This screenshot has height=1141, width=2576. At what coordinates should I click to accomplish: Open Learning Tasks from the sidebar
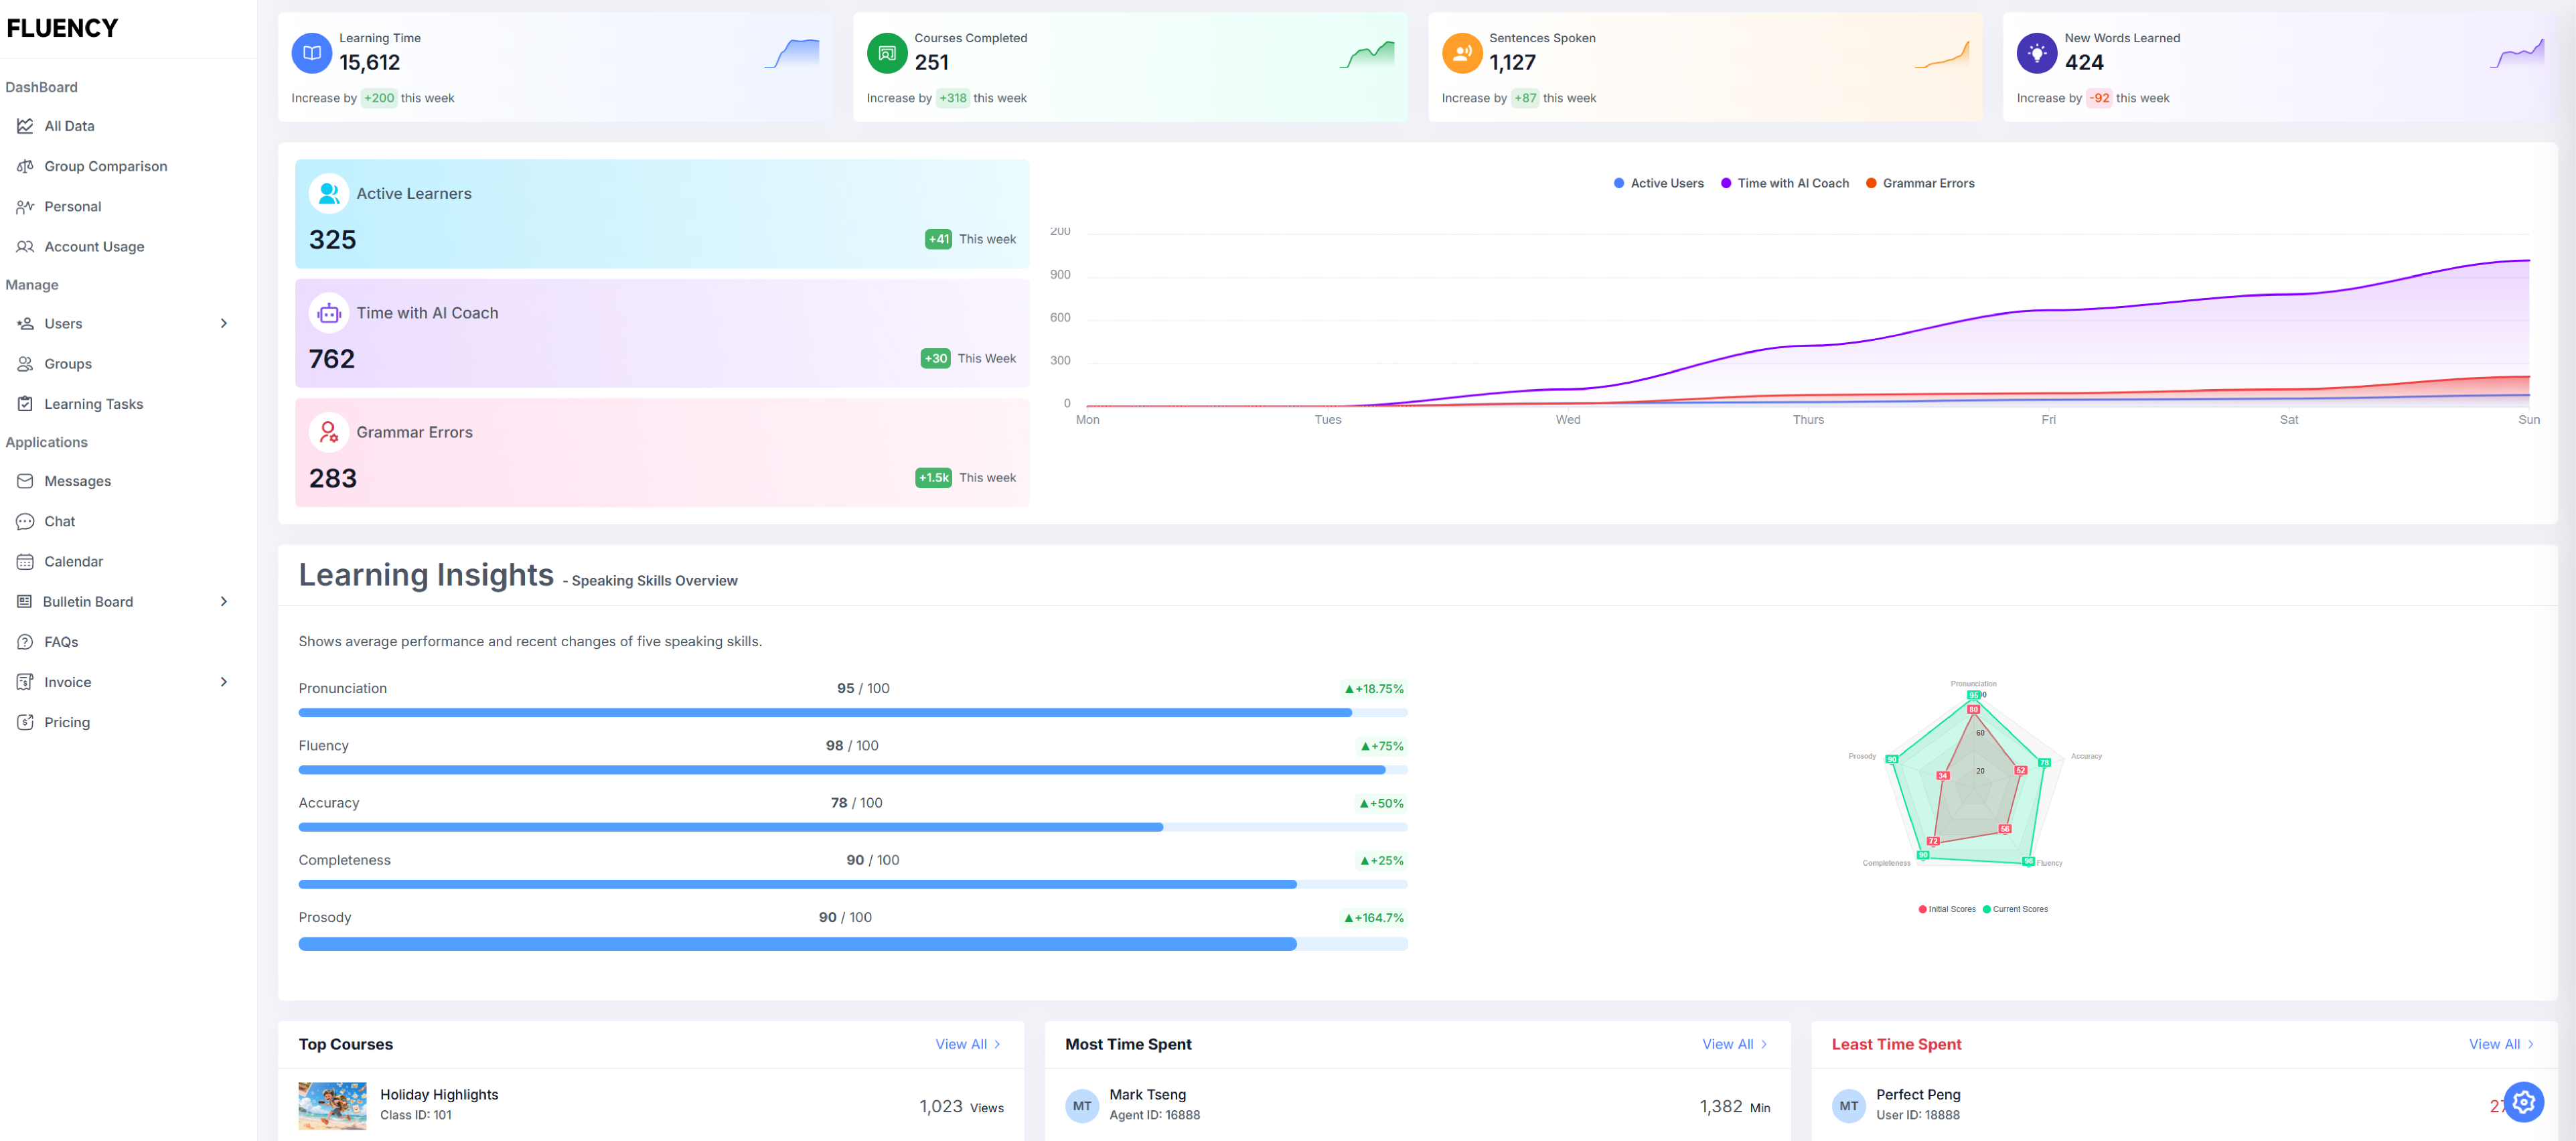coord(93,403)
